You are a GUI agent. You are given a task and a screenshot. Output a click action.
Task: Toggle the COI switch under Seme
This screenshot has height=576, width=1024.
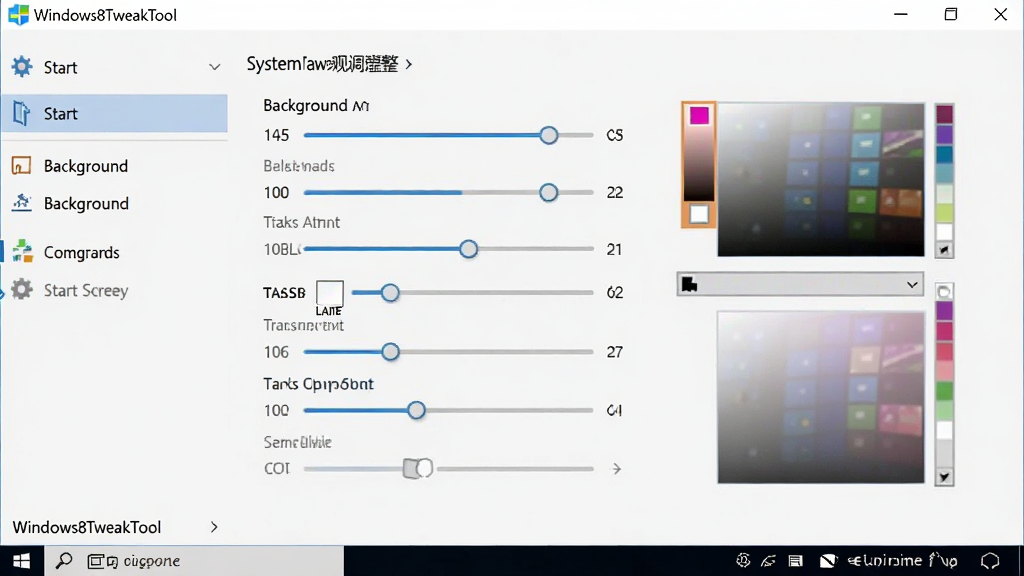(x=418, y=468)
